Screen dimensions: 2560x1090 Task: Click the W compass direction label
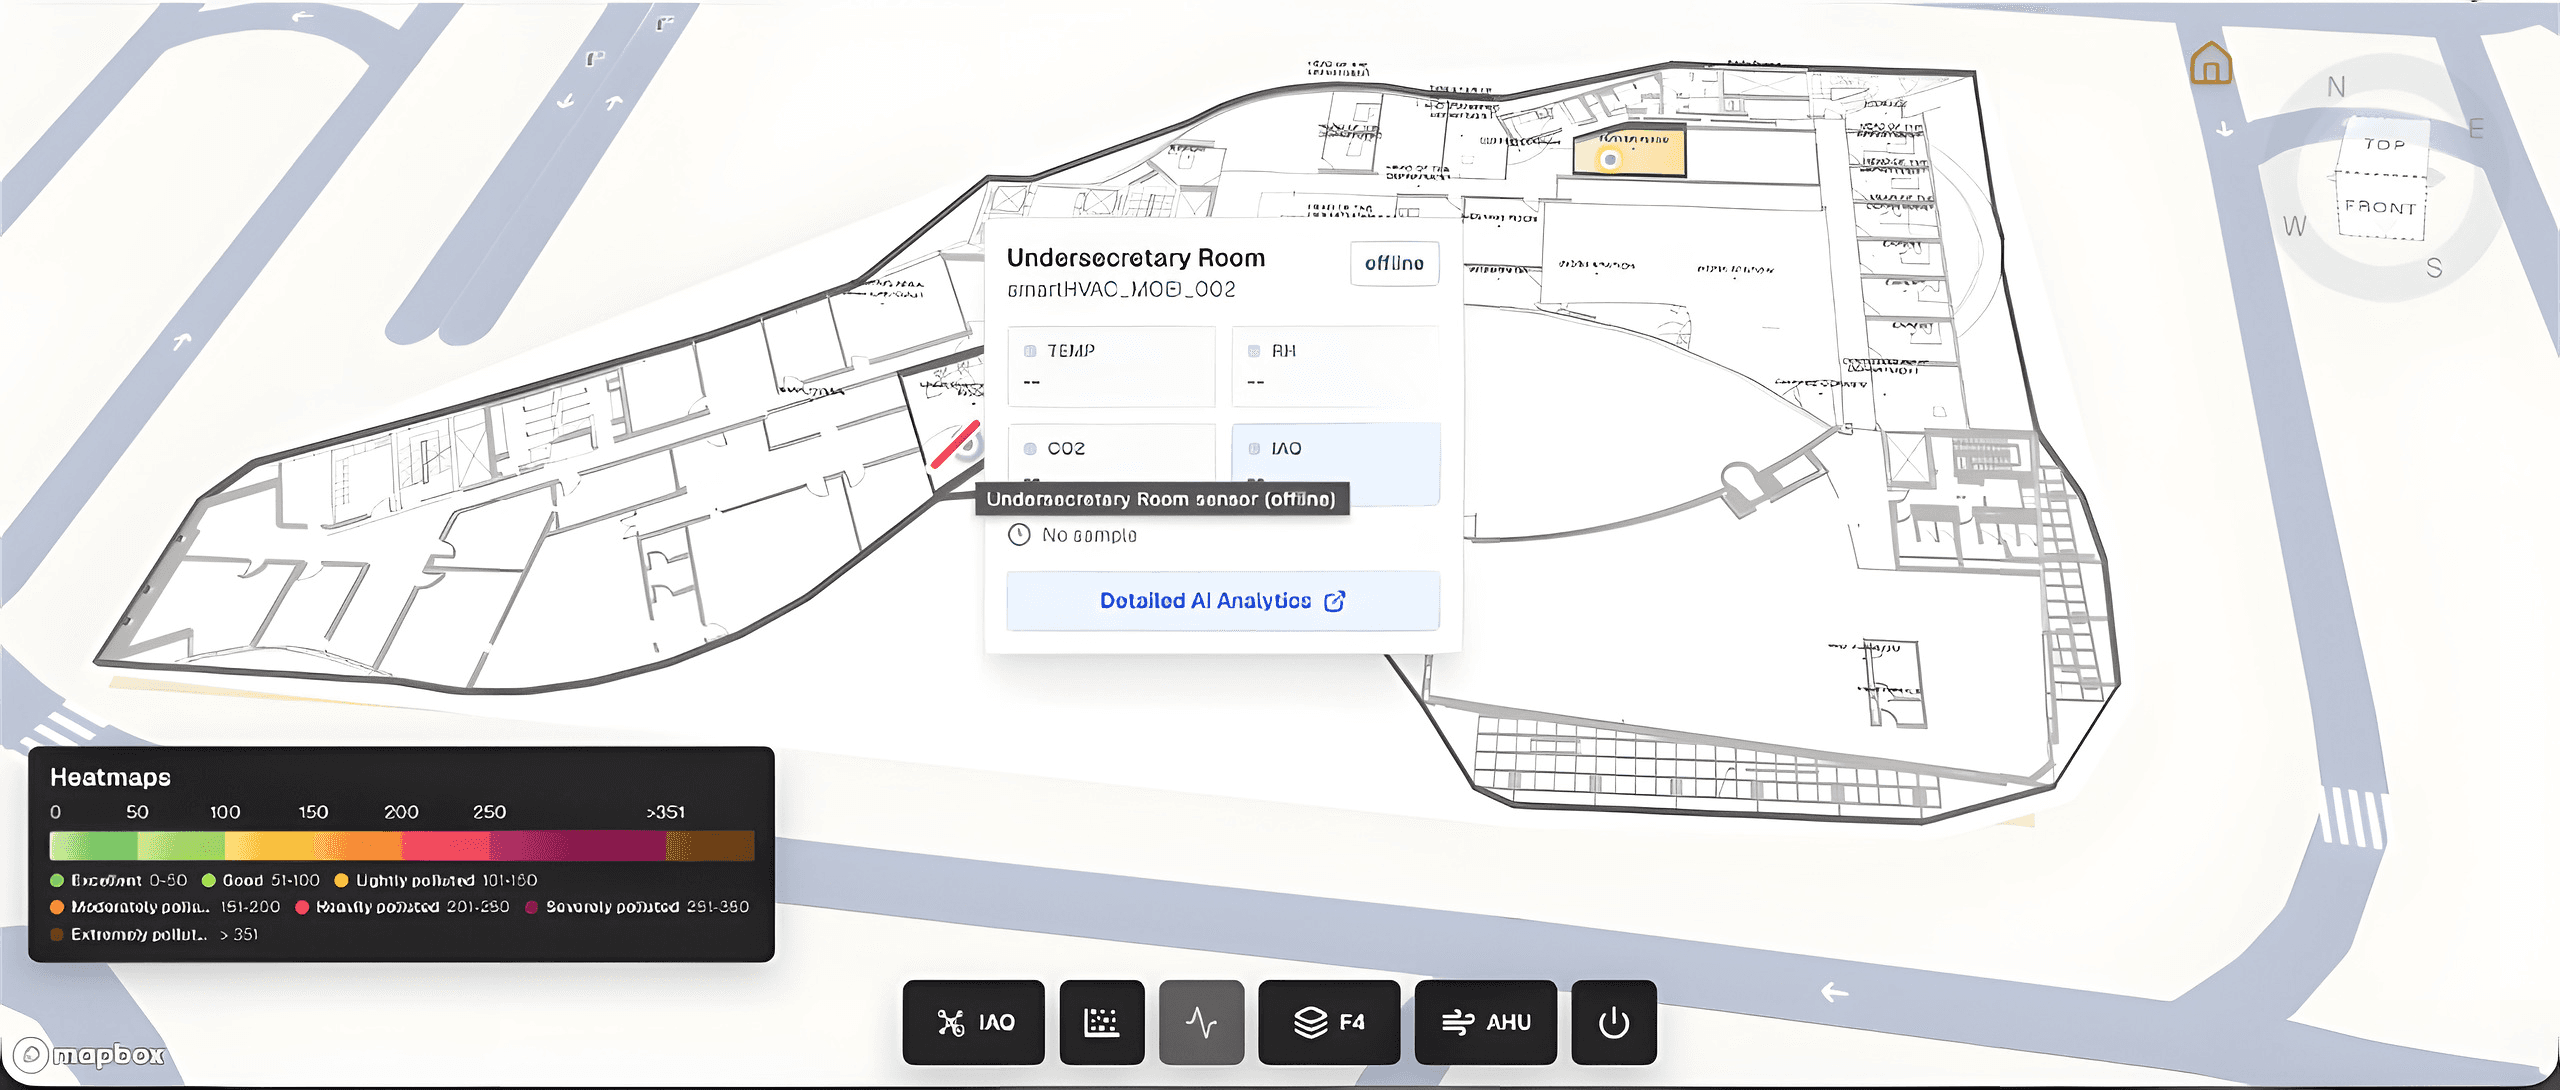tap(2295, 226)
